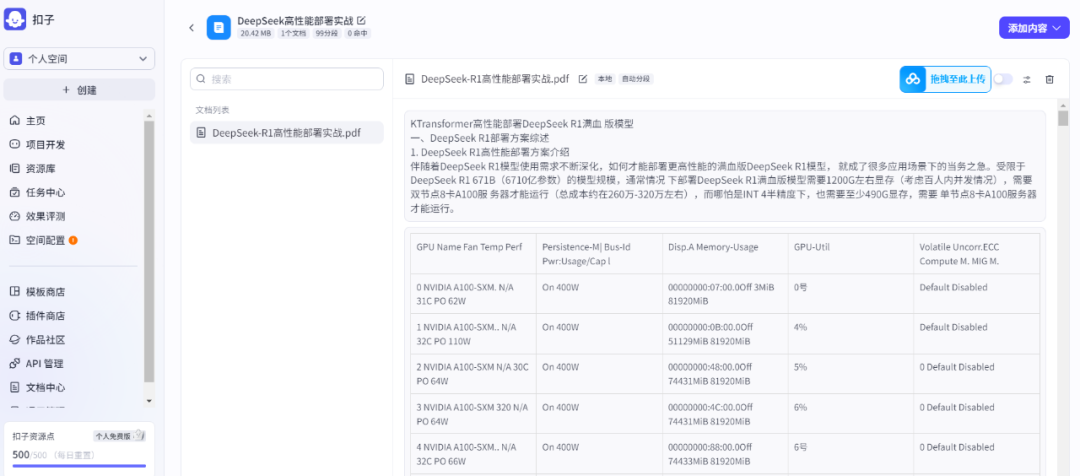
Task: Open 文档中心 link
Action: click(45, 387)
